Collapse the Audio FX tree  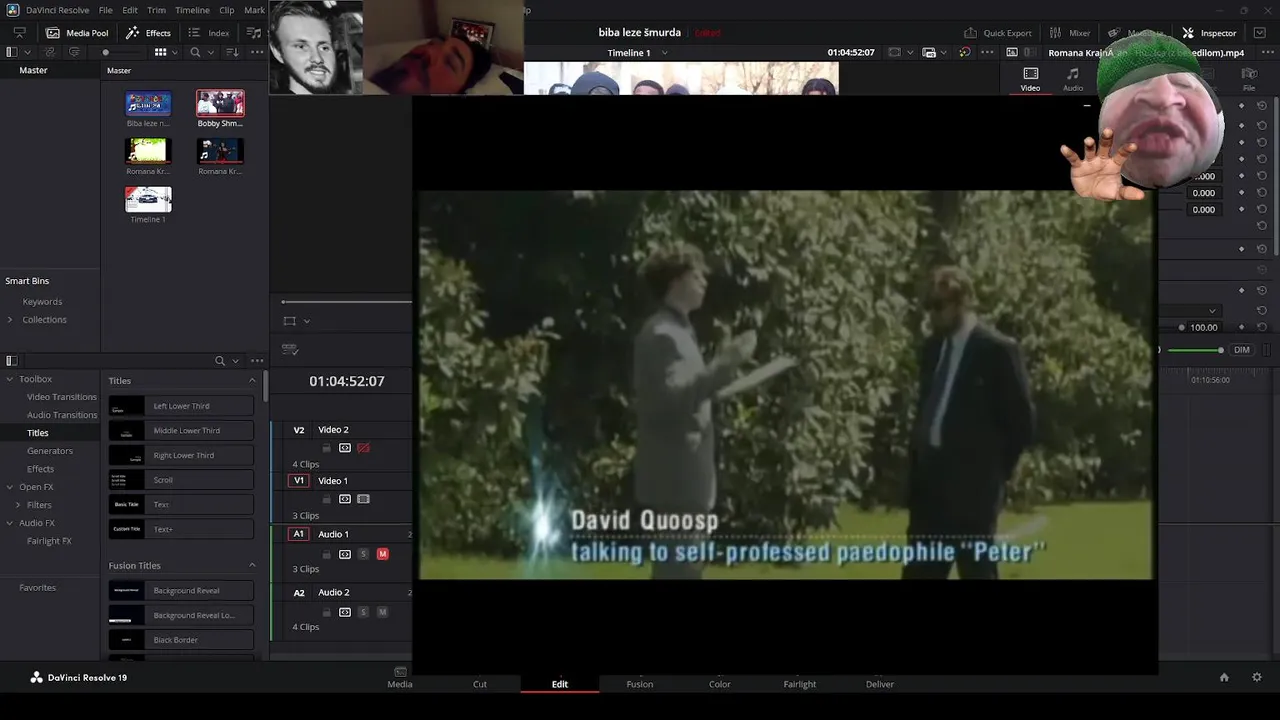click(x=10, y=523)
